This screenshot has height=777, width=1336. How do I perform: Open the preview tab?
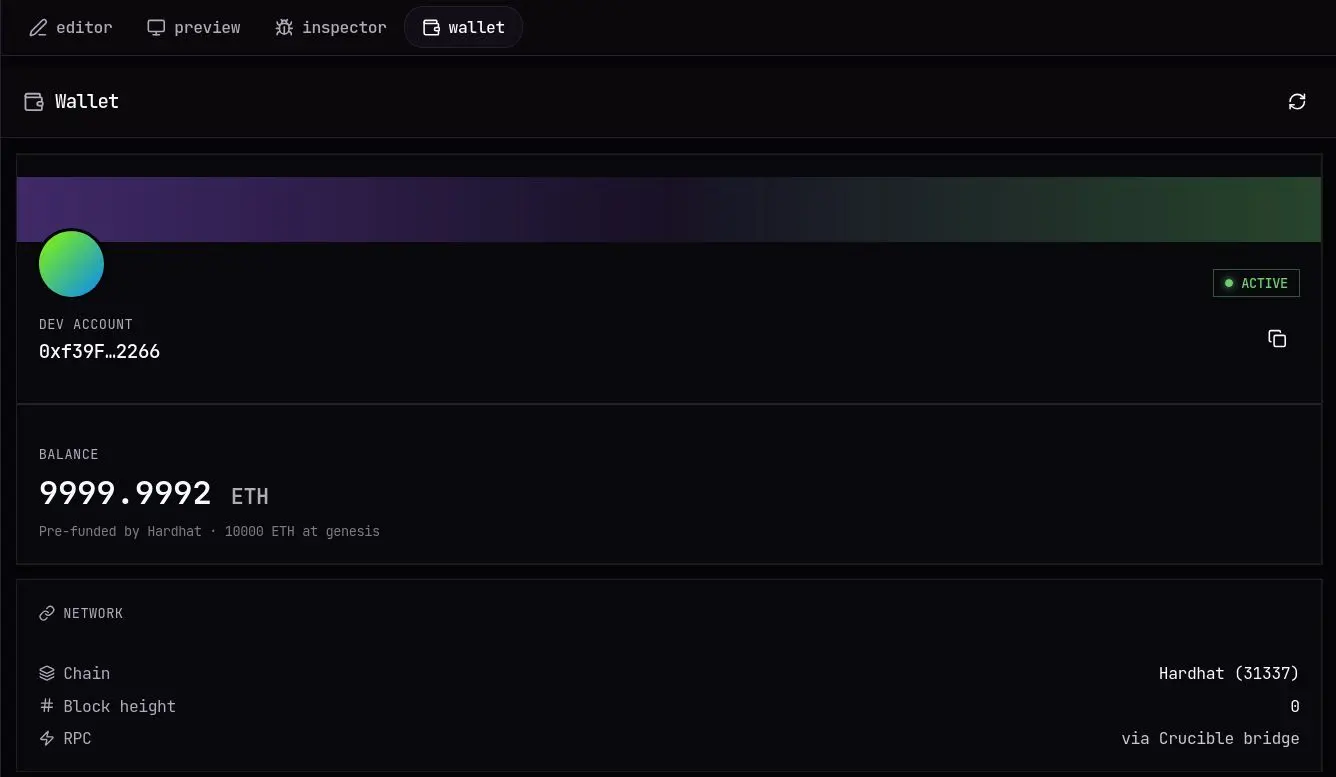coord(194,27)
